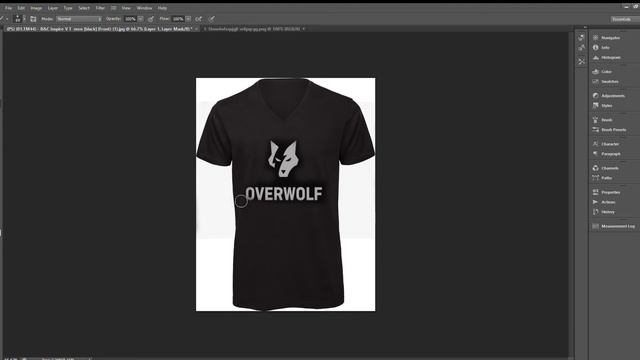The image size is (640, 360).
Task: Open the 3D menu
Action: click(x=113, y=8)
